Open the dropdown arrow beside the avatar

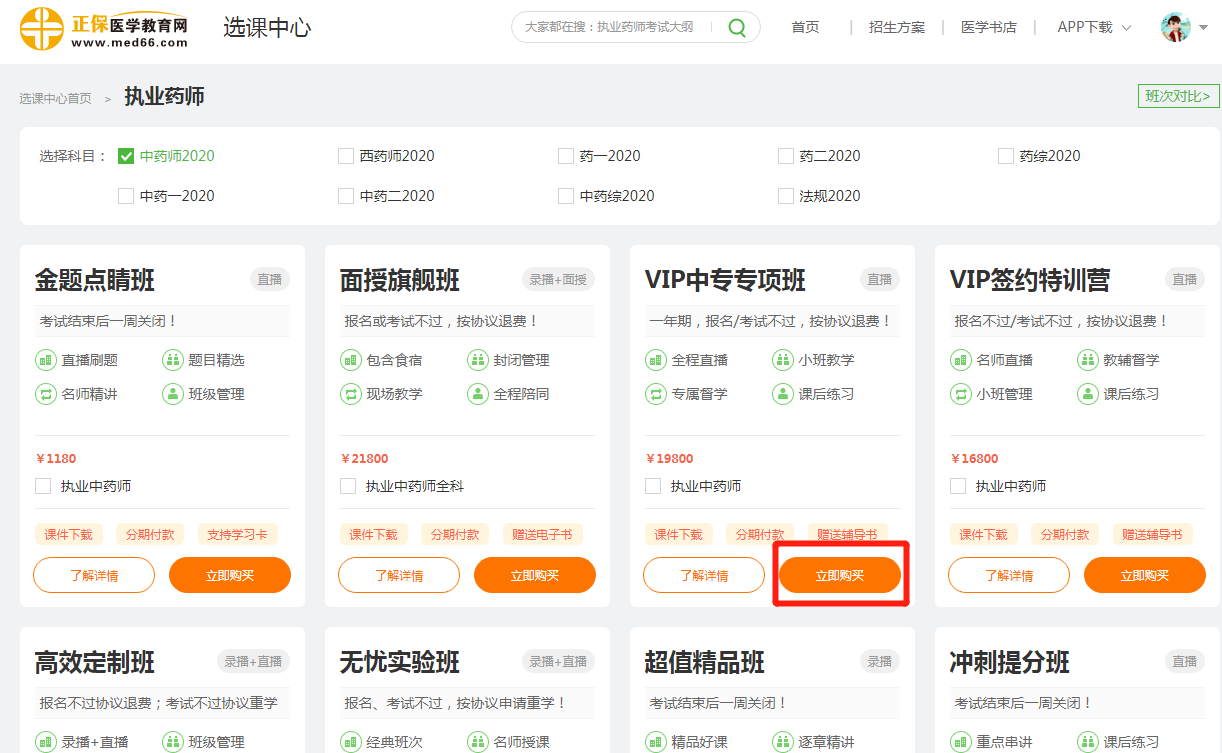pos(1203,29)
